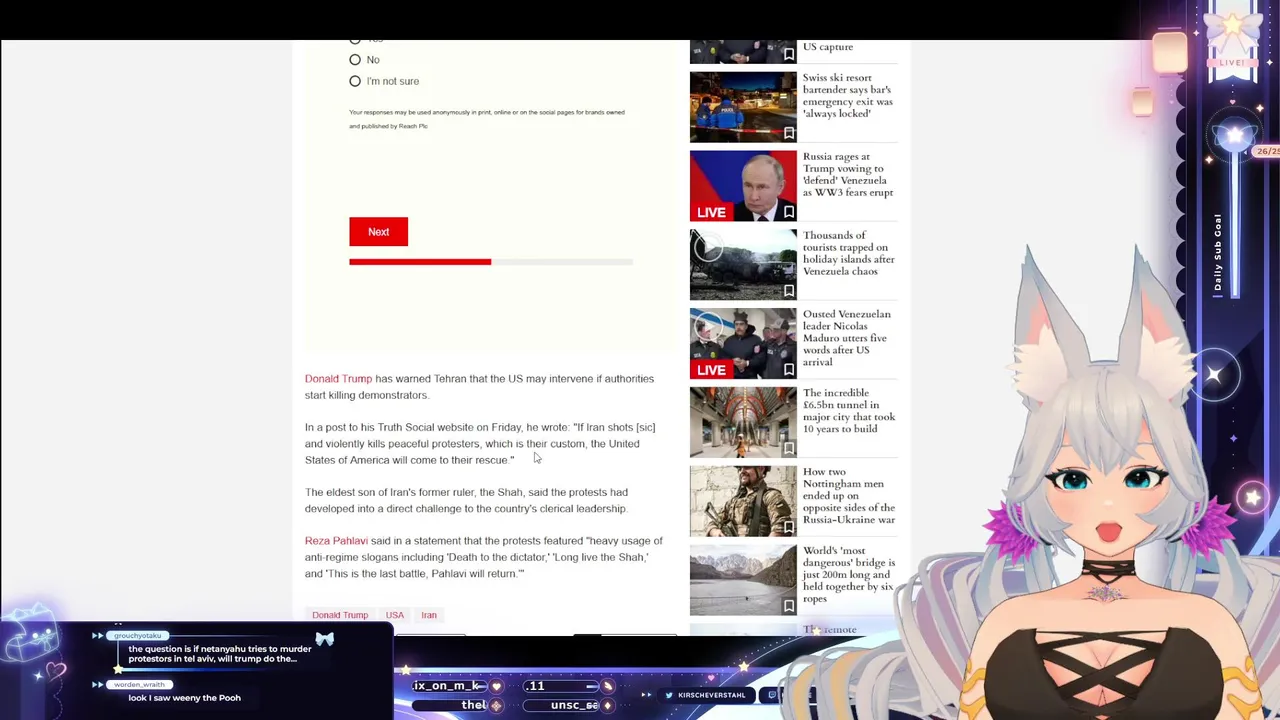
Task: Bookmark the Swiss ski resort story
Action: tap(789, 133)
